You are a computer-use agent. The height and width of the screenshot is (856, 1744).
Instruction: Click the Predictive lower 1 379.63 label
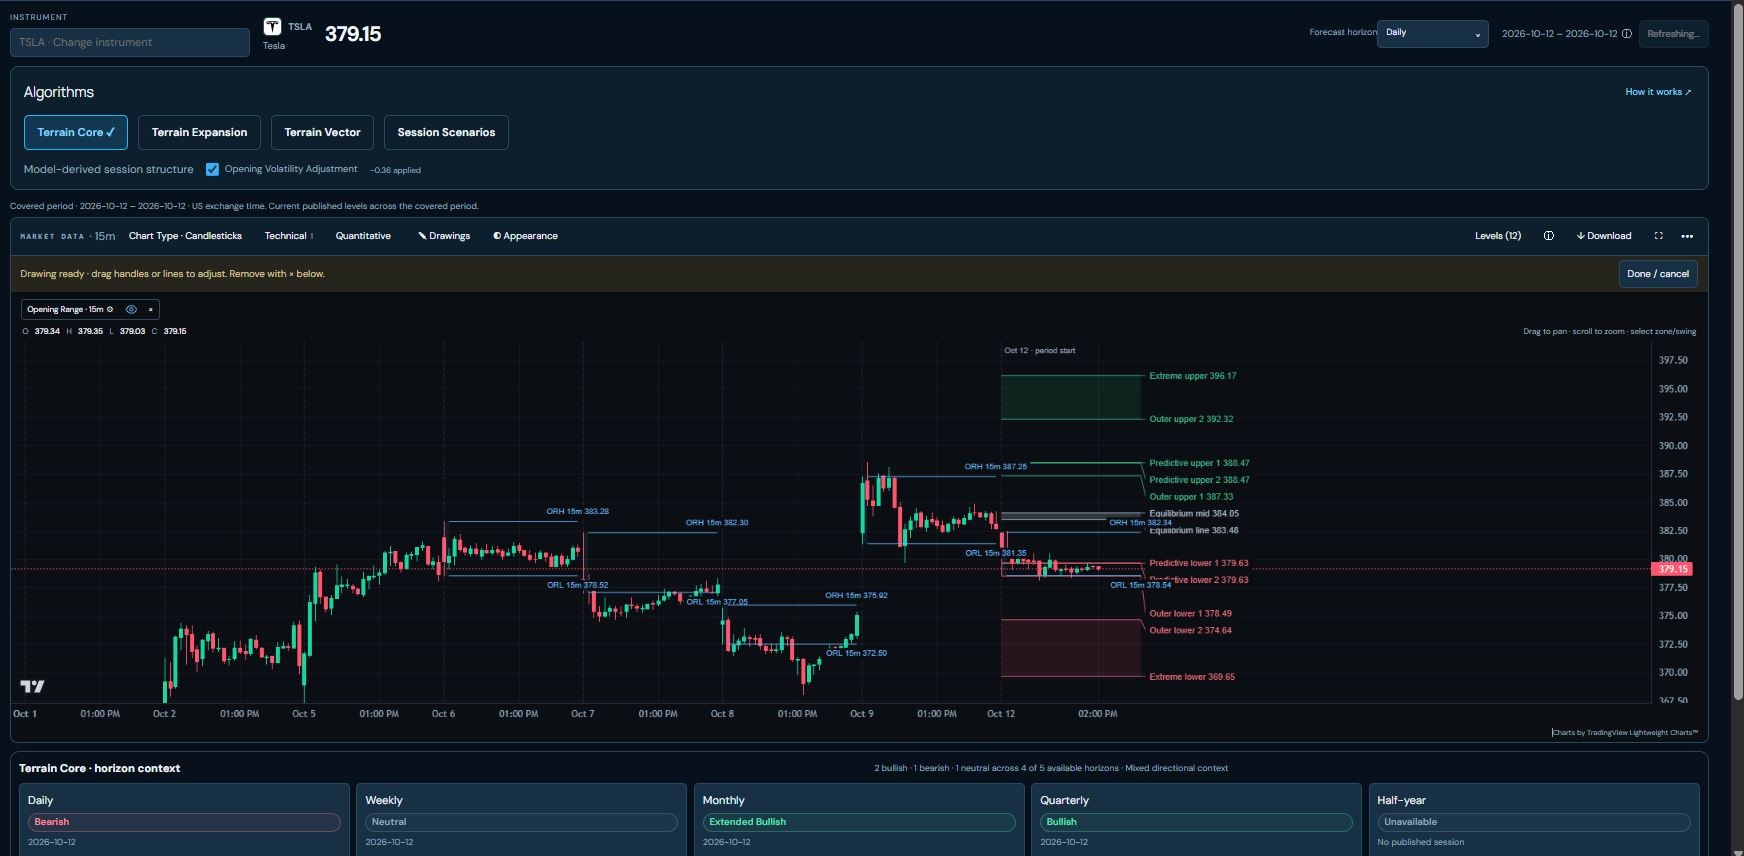(x=1198, y=563)
